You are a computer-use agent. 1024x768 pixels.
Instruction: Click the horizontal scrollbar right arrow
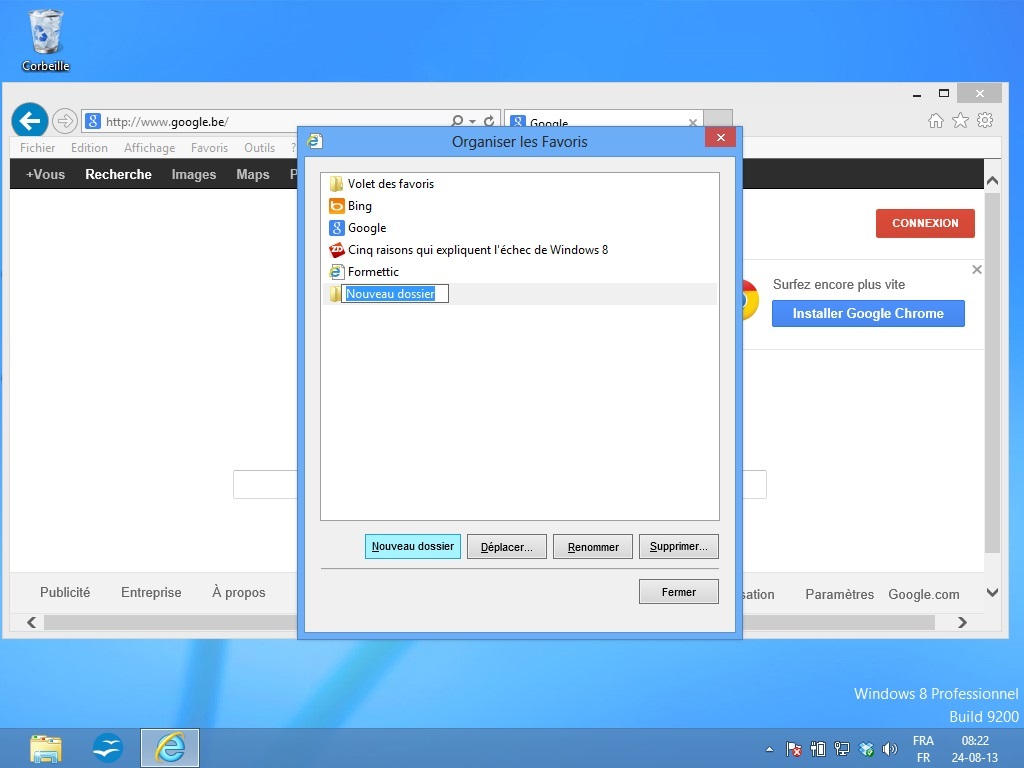962,622
